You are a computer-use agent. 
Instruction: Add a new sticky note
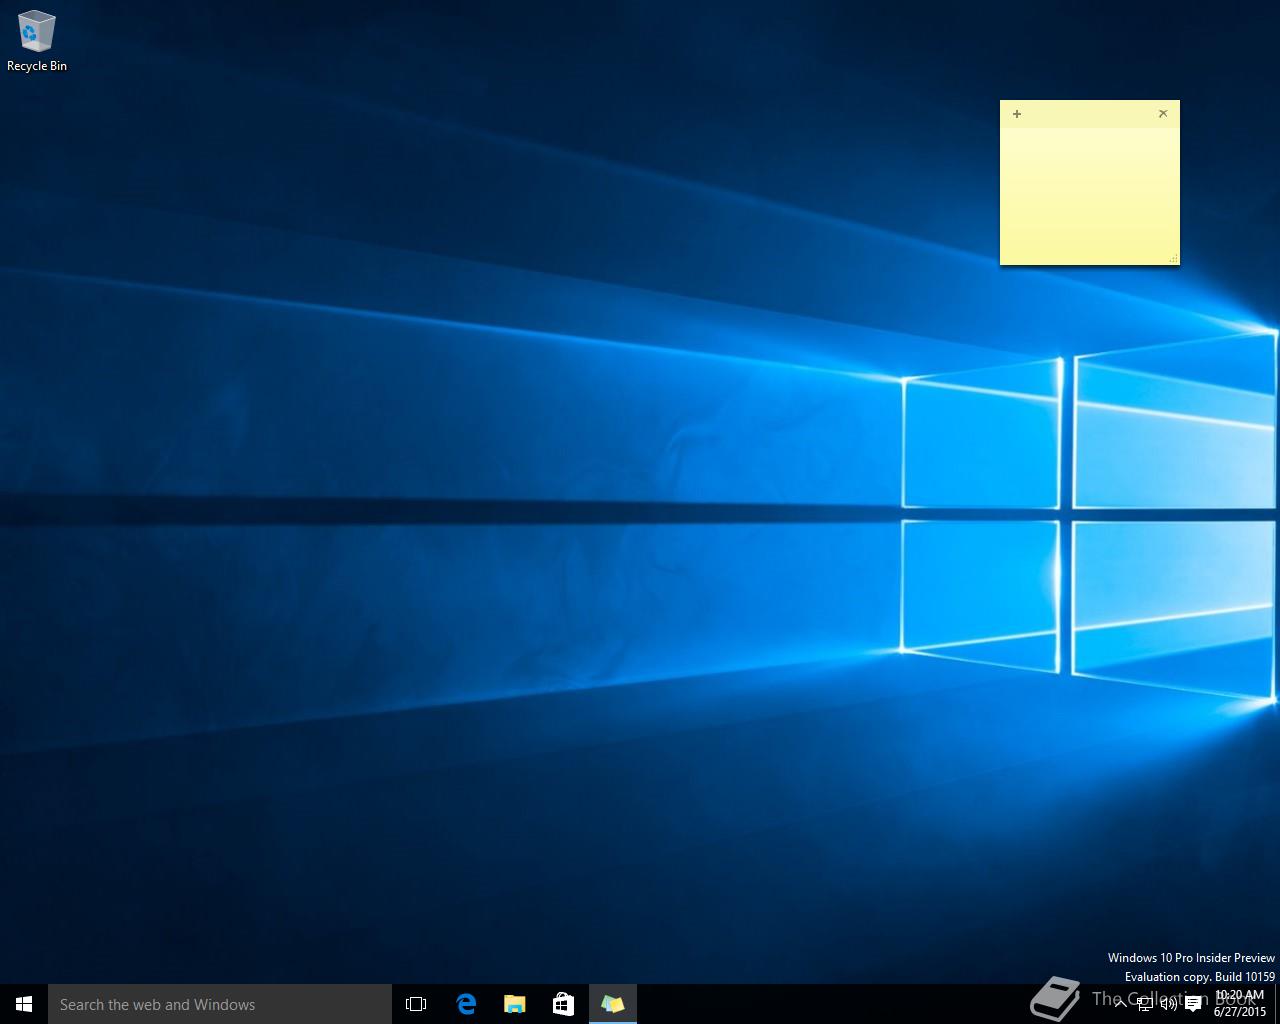1017,114
